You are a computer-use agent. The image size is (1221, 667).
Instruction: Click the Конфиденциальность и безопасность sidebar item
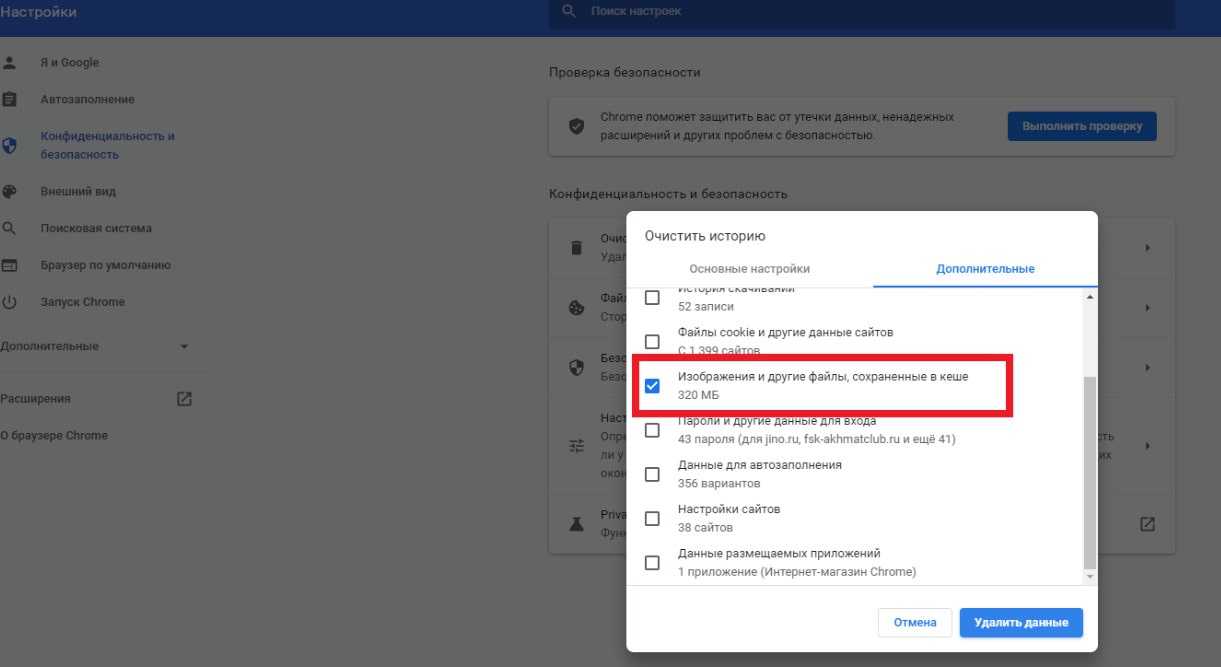point(108,145)
